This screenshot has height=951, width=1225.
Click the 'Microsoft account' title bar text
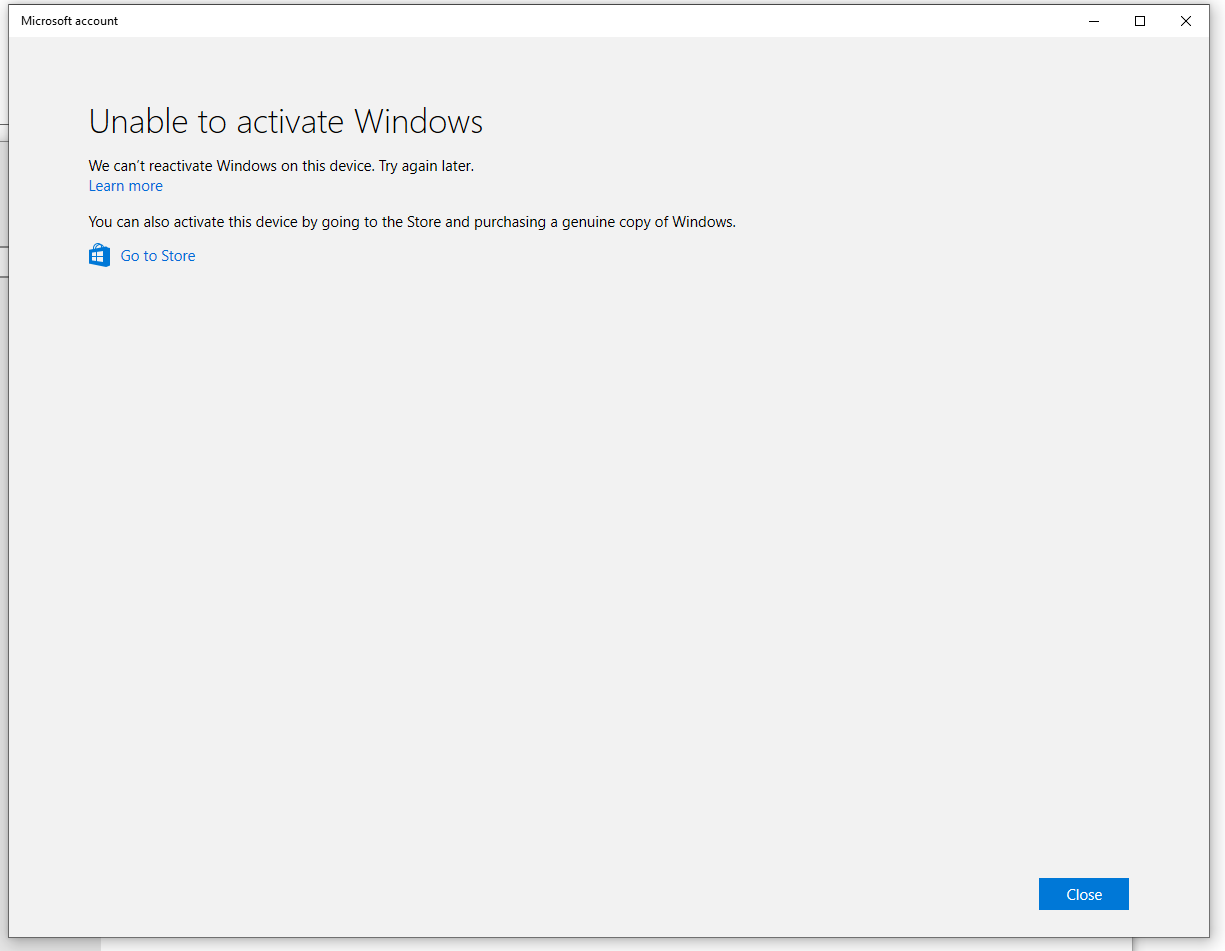[69, 21]
